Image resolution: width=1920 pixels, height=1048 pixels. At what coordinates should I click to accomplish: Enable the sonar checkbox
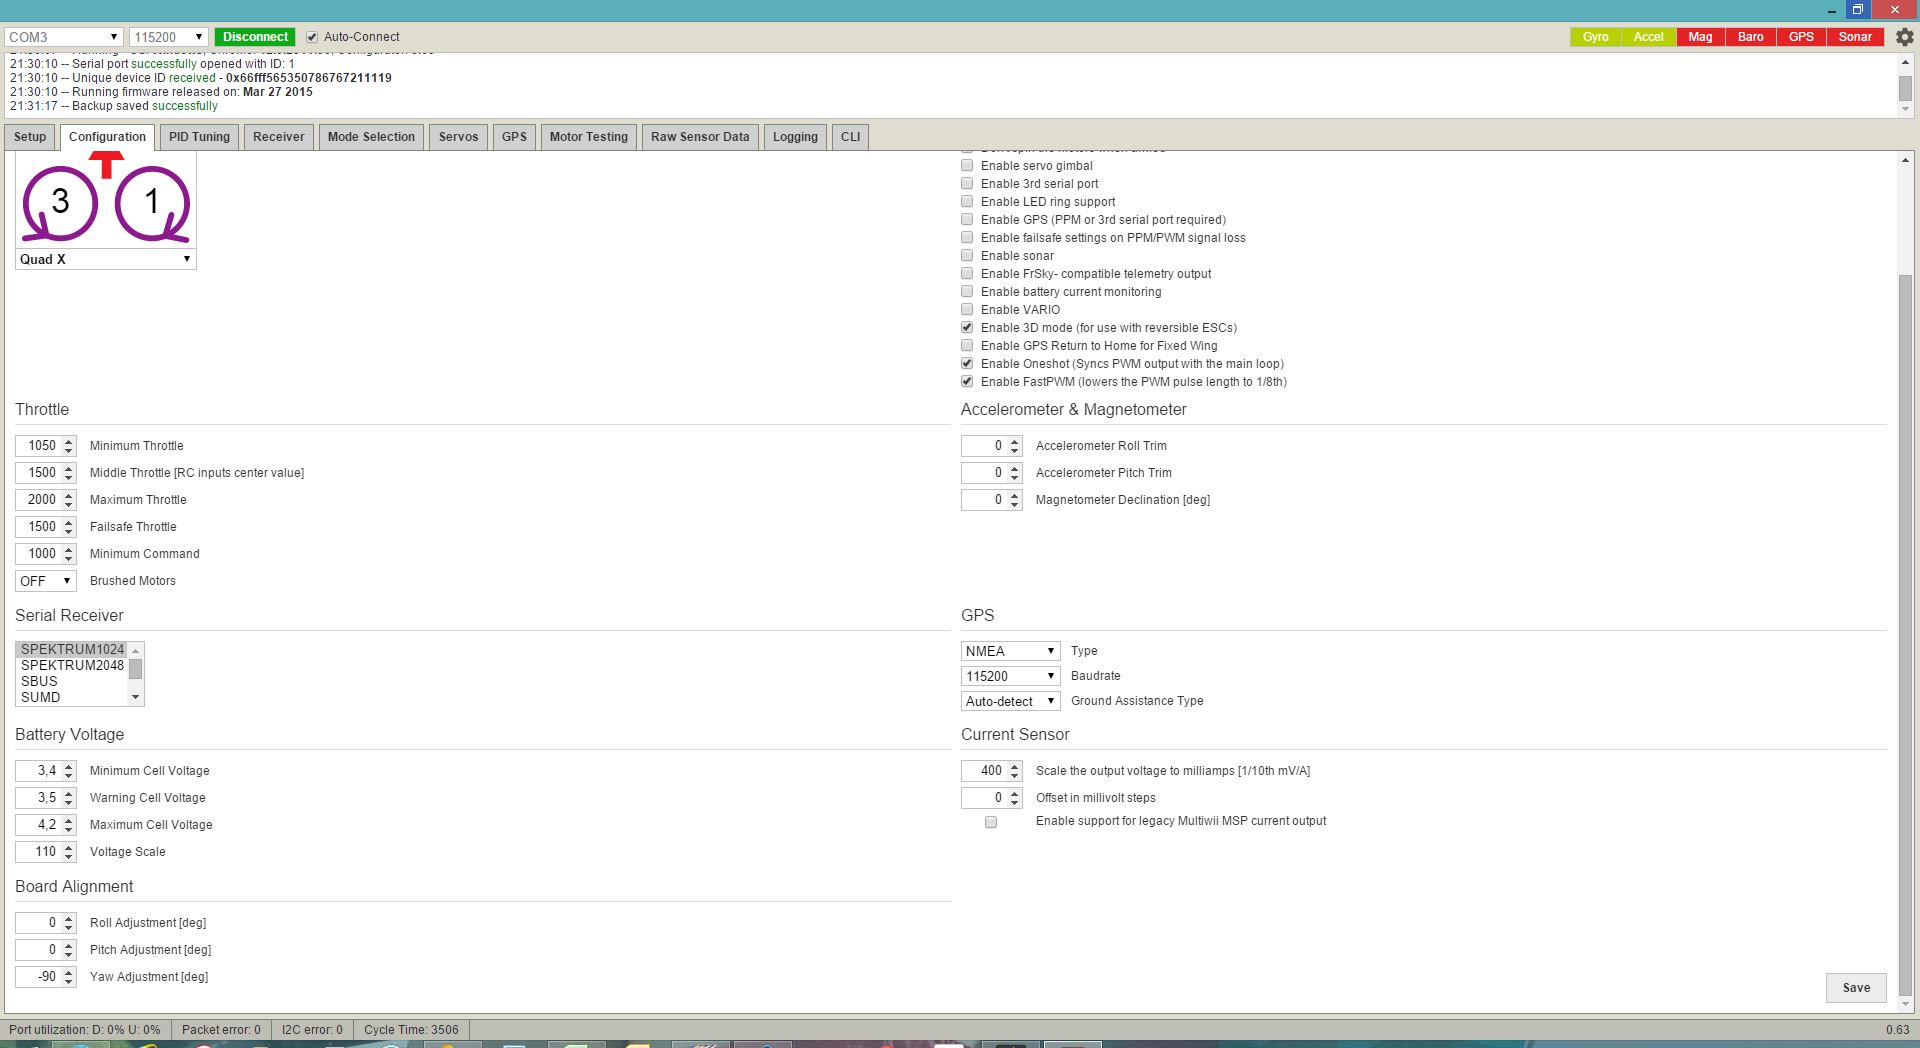[967, 256]
